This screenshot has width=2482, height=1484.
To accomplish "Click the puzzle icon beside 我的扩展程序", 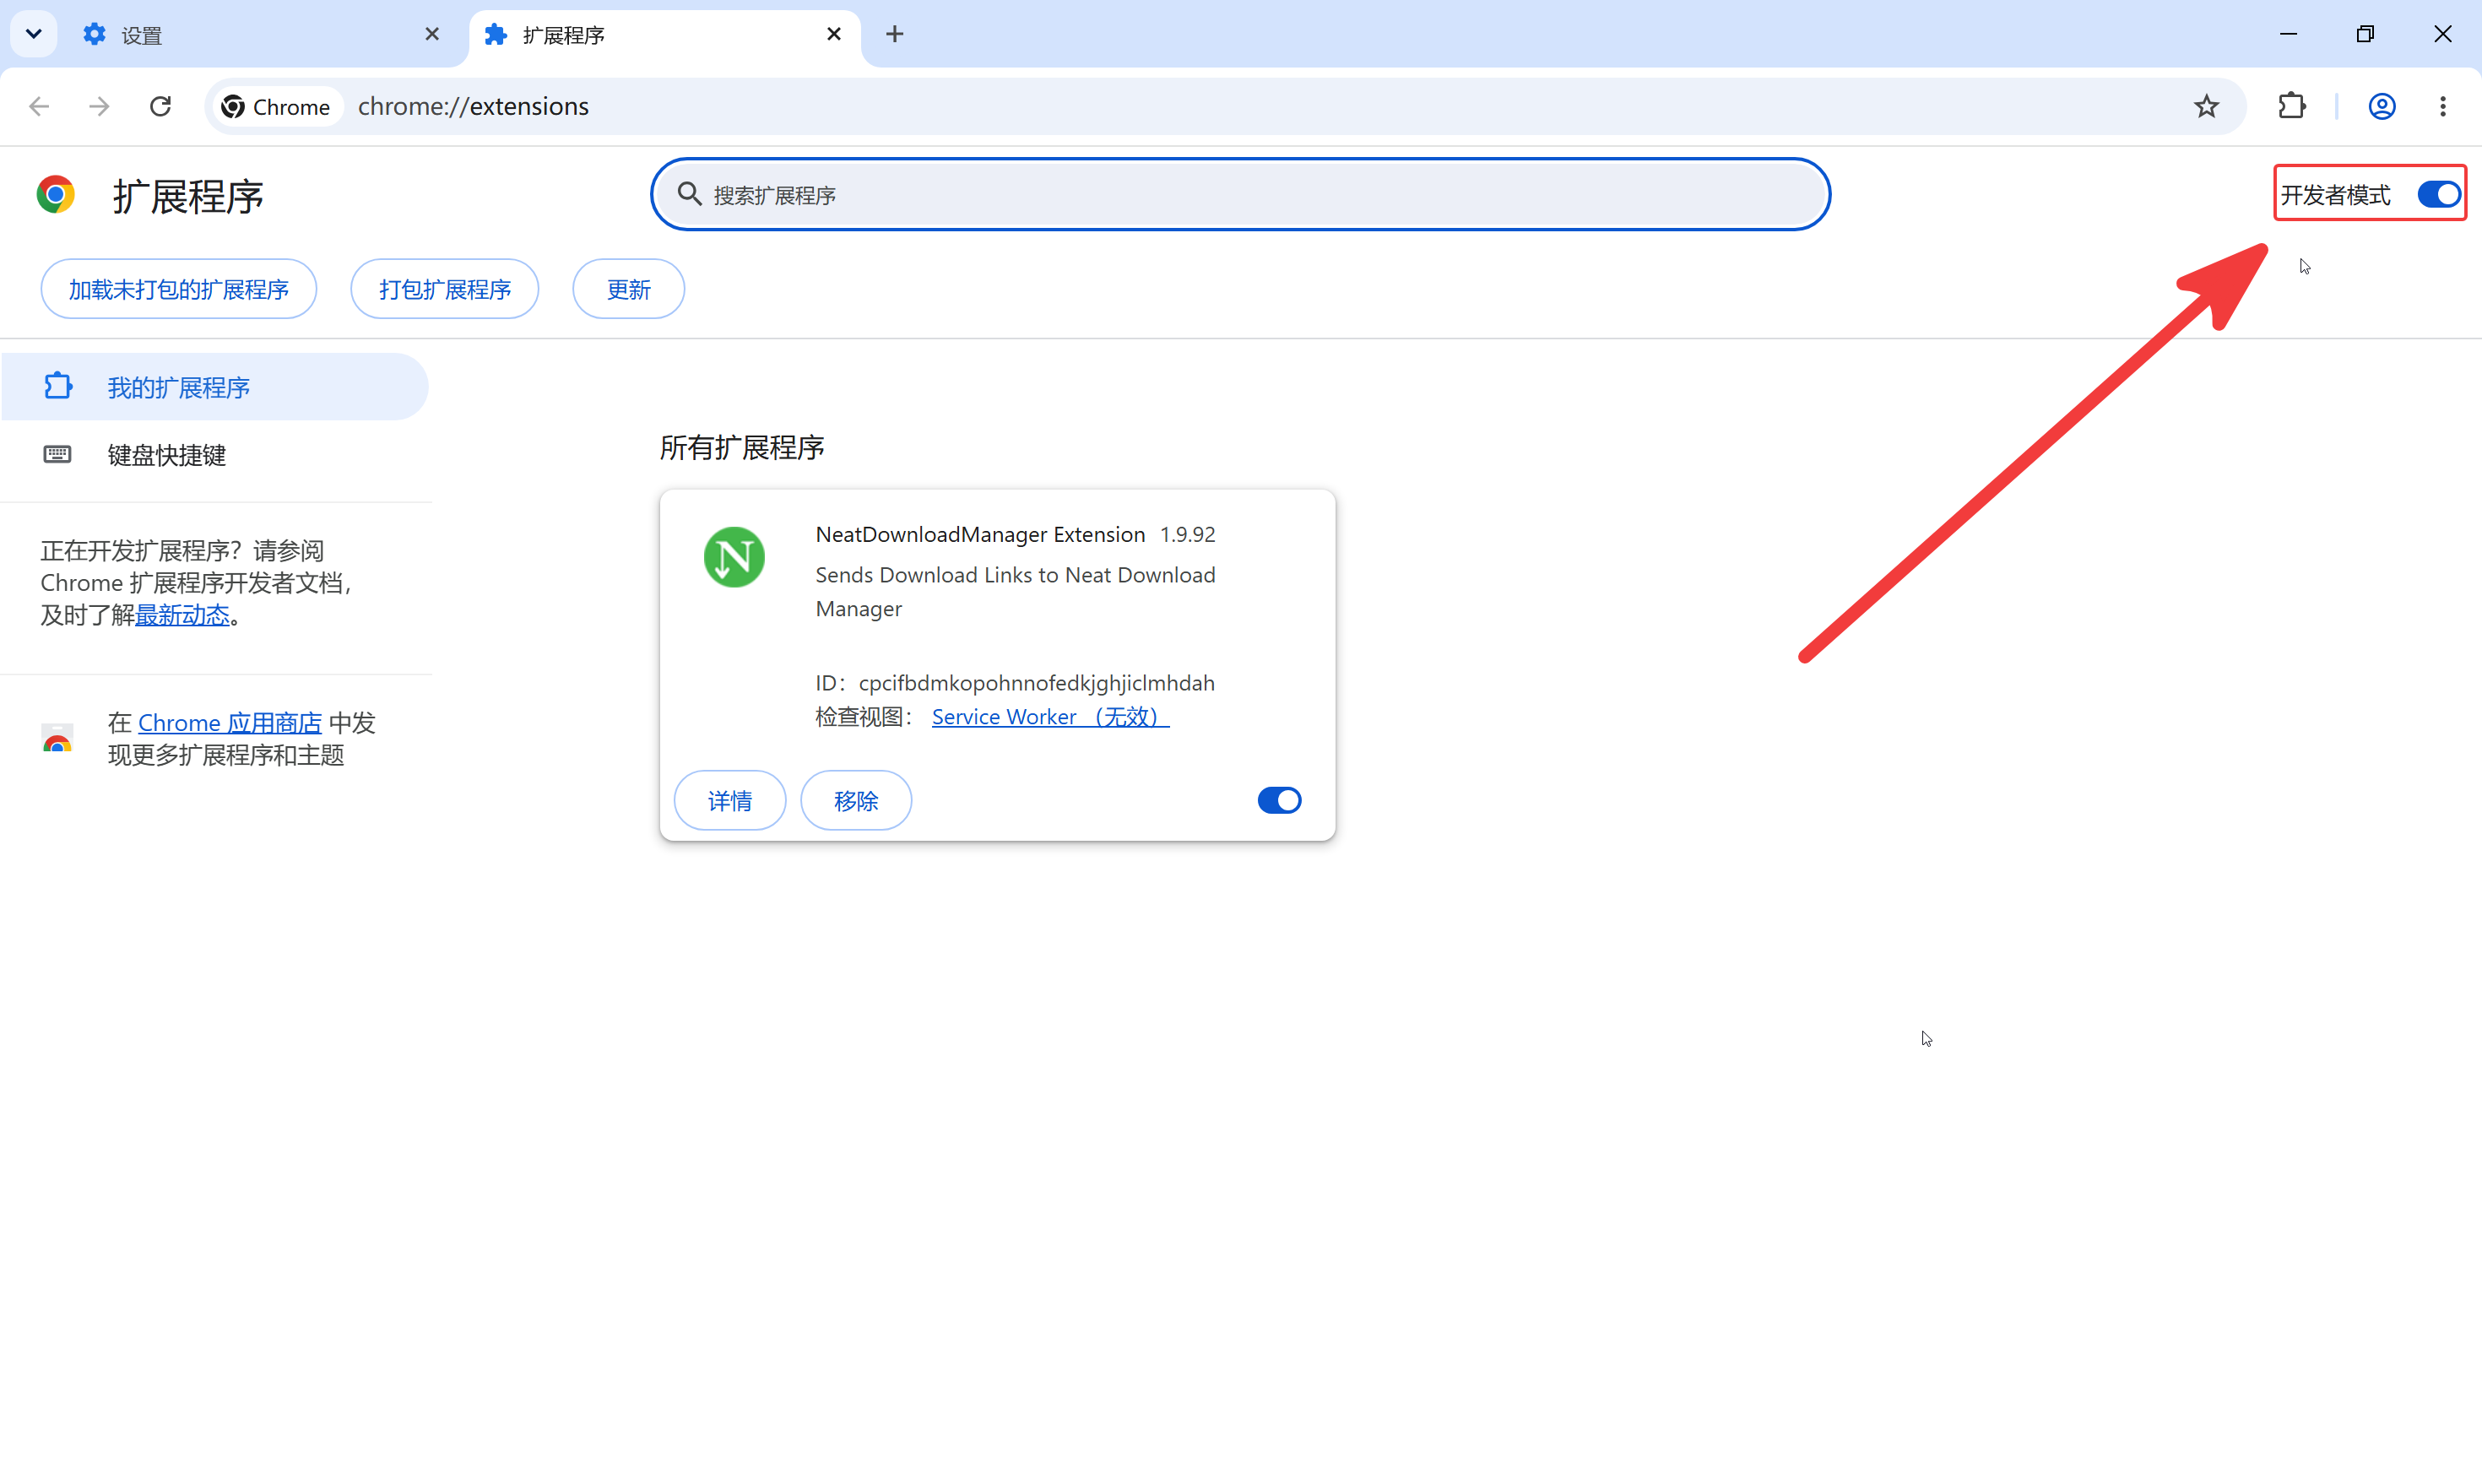I will pyautogui.click(x=58, y=386).
